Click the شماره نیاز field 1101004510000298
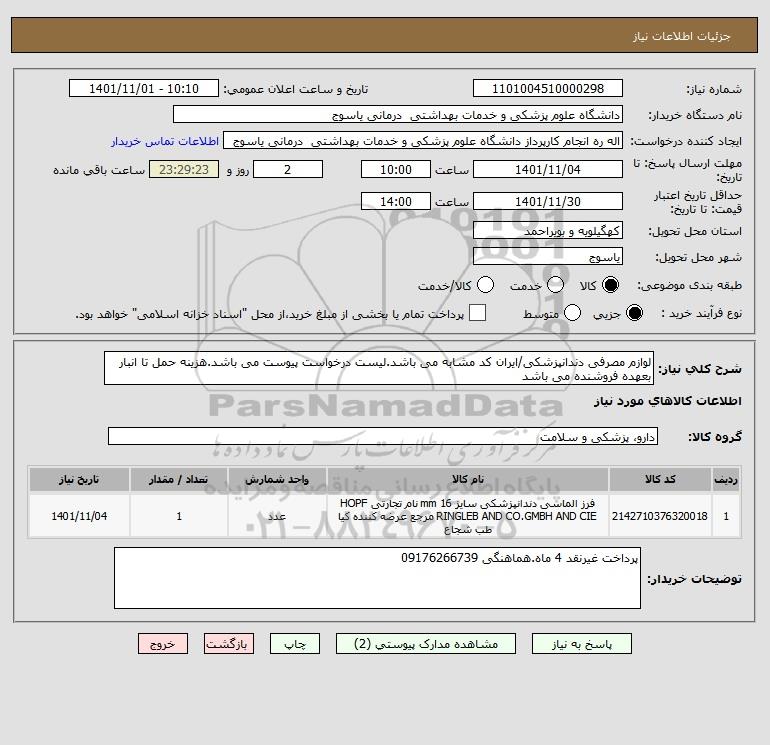 pos(548,88)
